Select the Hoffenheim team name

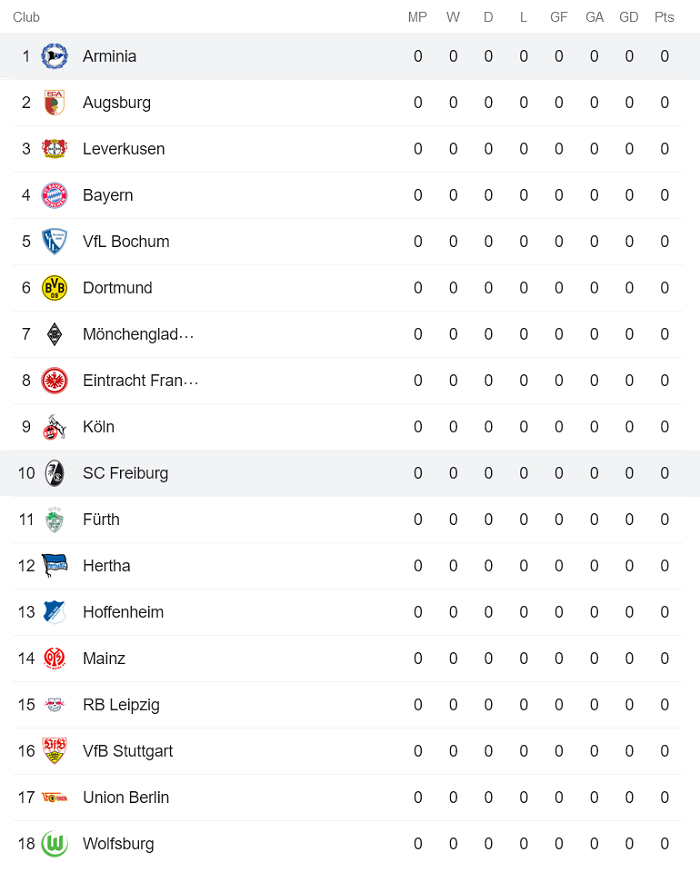(x=123, y=612)
